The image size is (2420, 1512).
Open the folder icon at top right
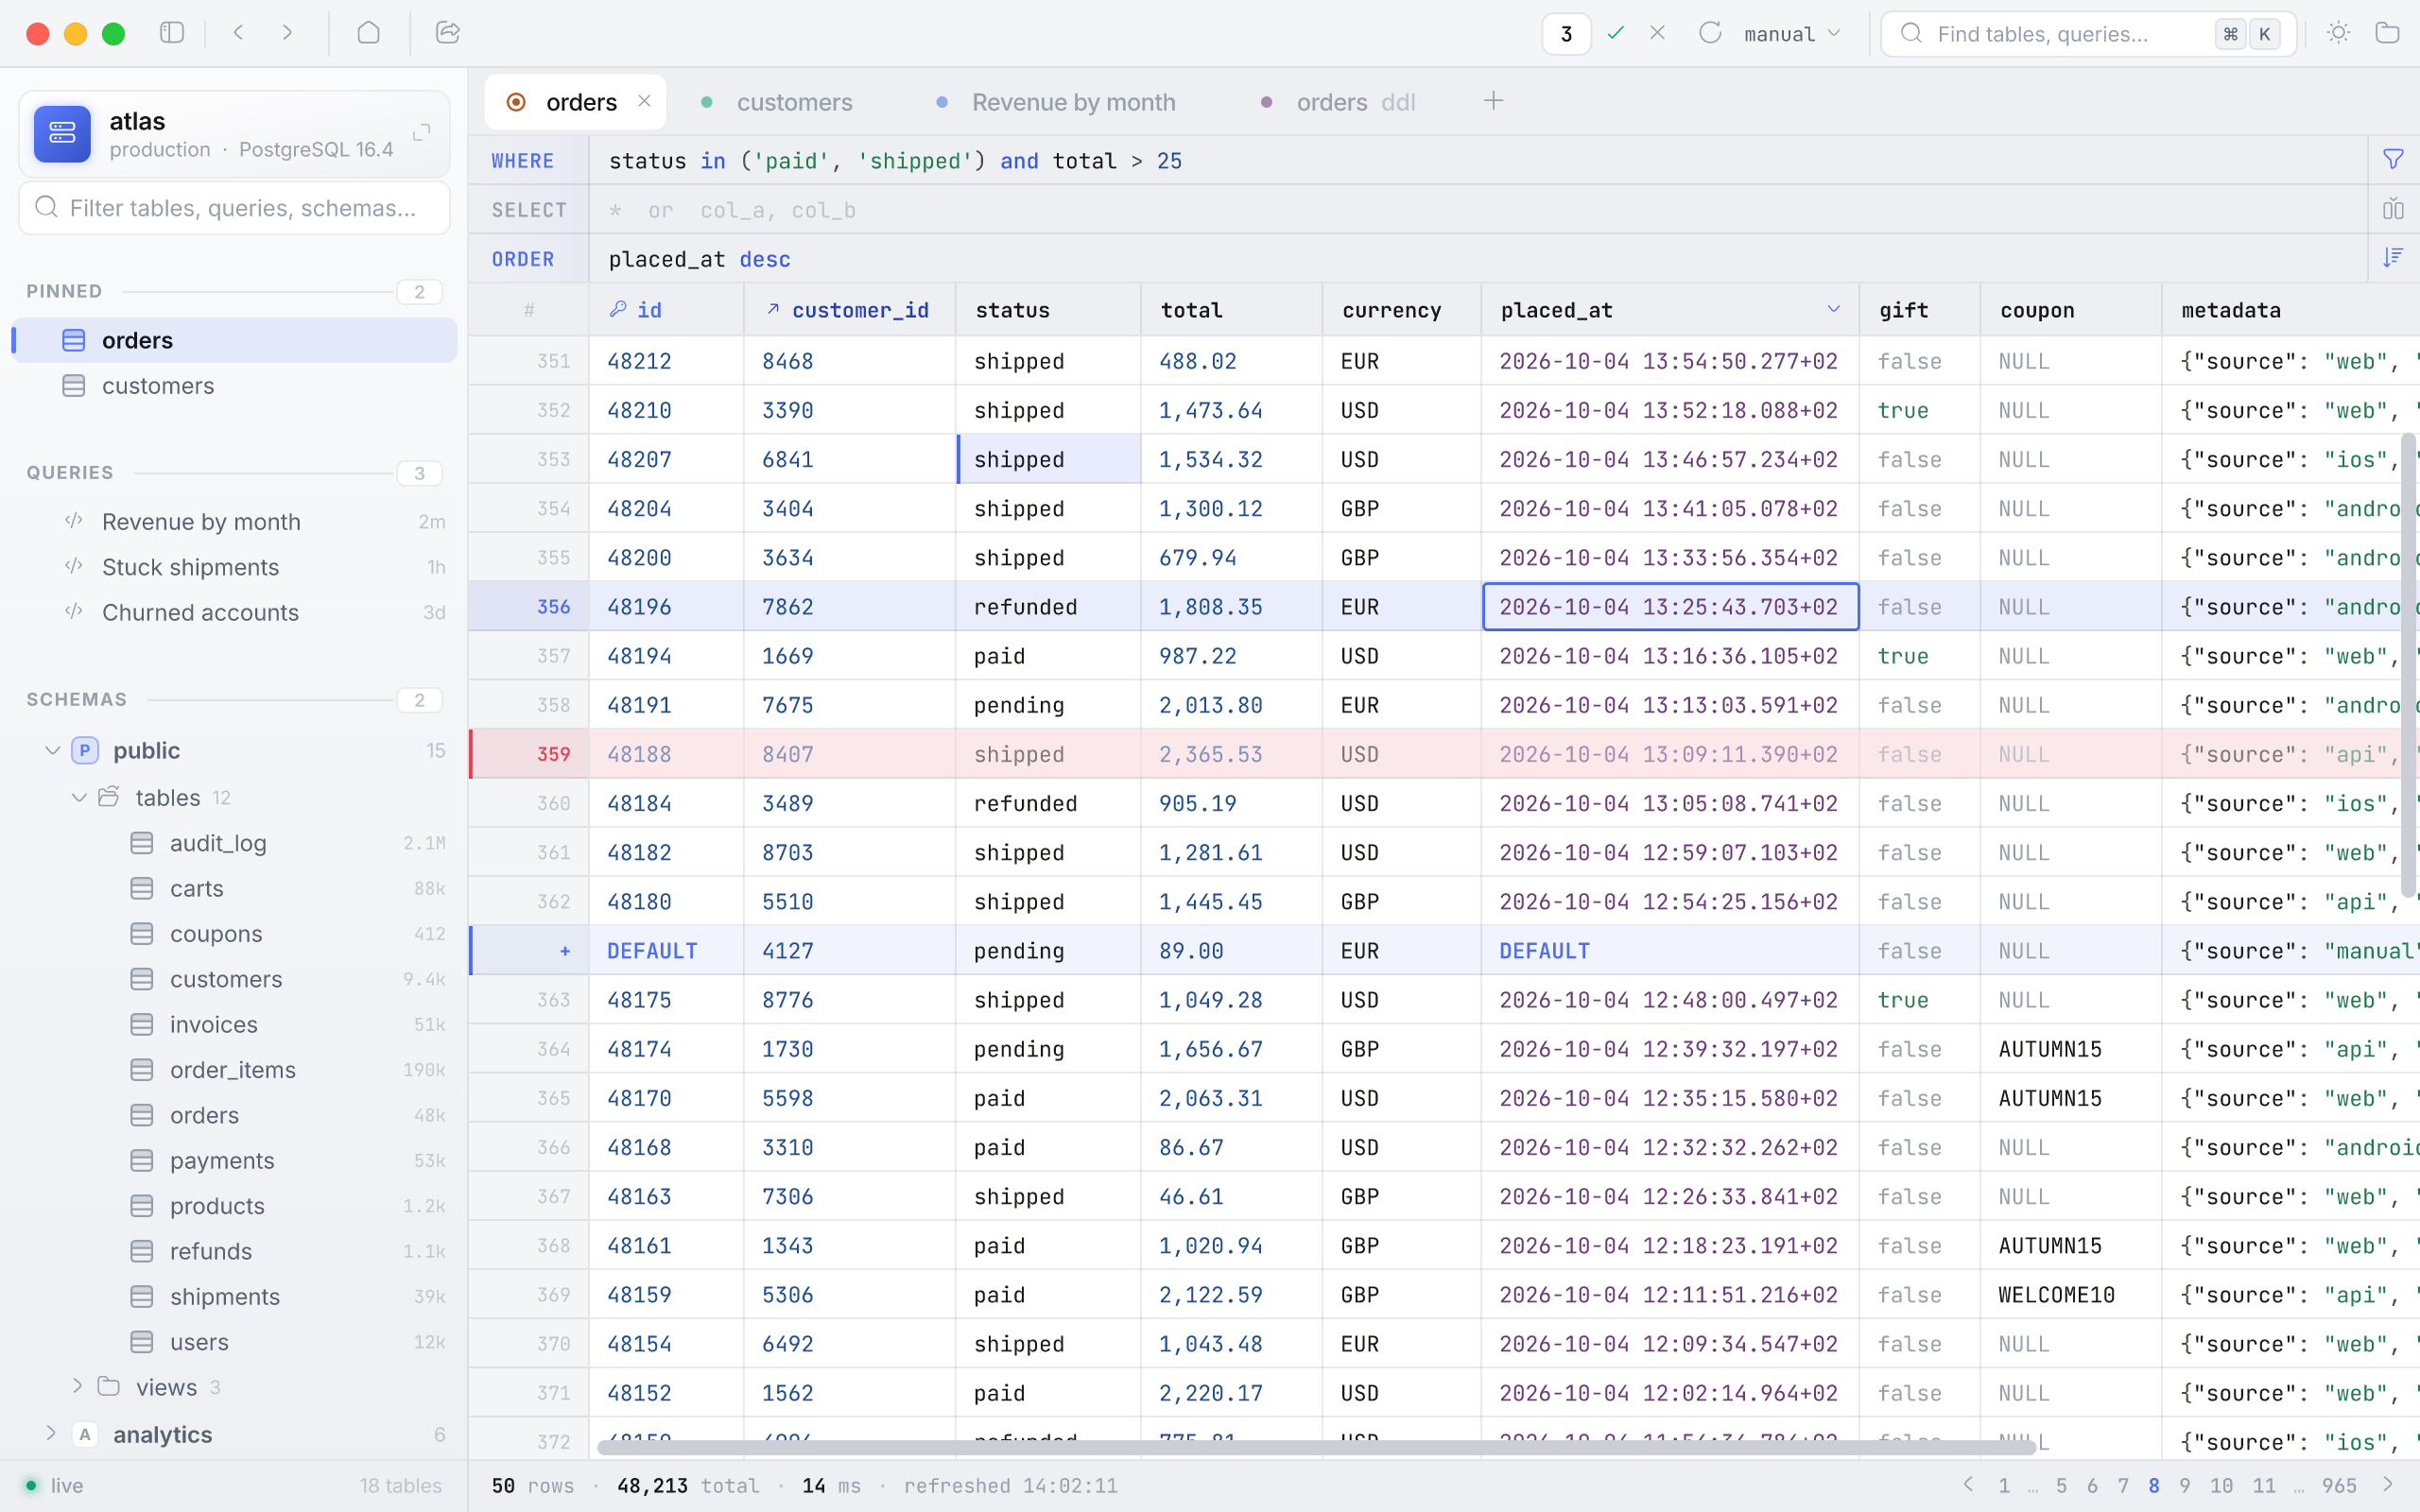2387,33
